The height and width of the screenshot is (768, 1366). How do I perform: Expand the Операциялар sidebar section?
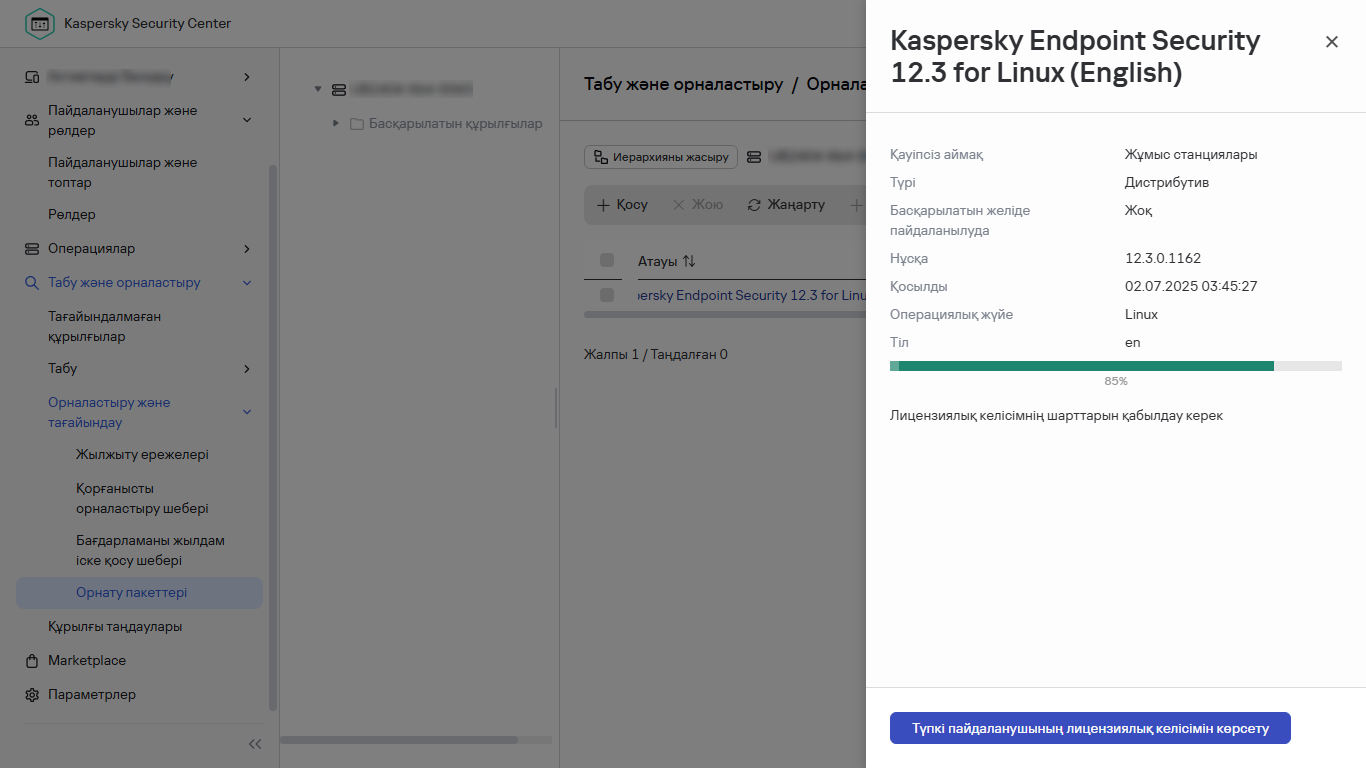click(246, 248)
